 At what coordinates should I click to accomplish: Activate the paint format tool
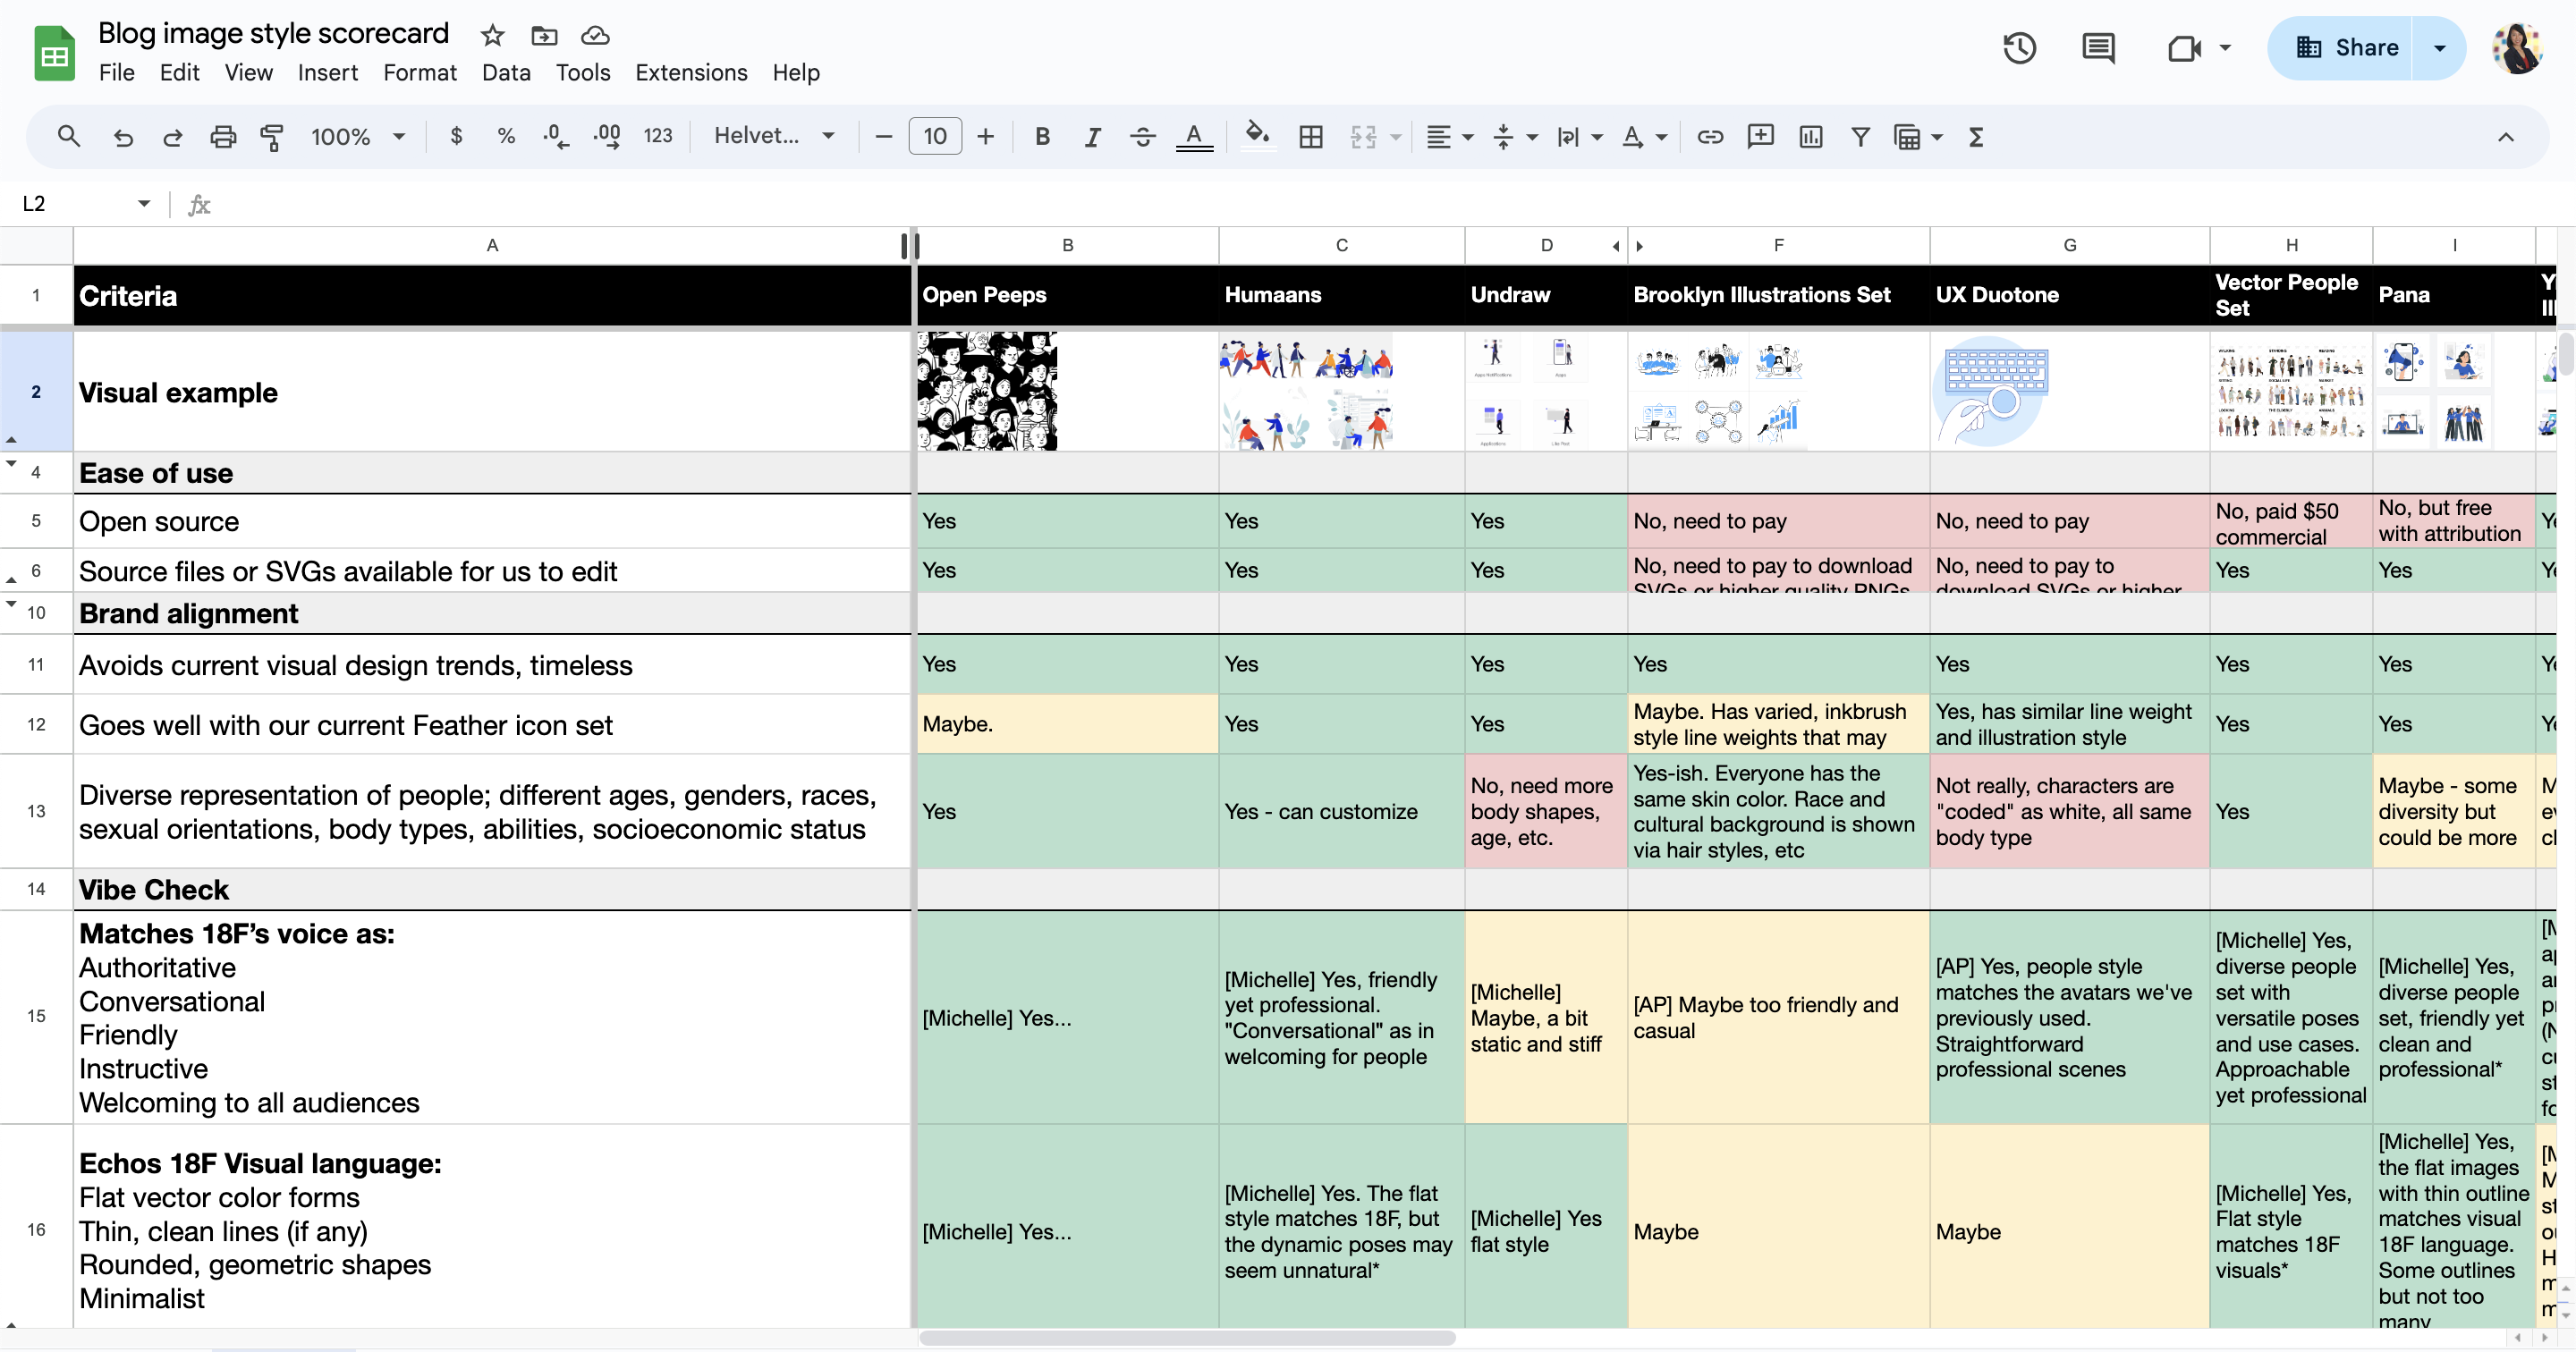click(272, 136)
